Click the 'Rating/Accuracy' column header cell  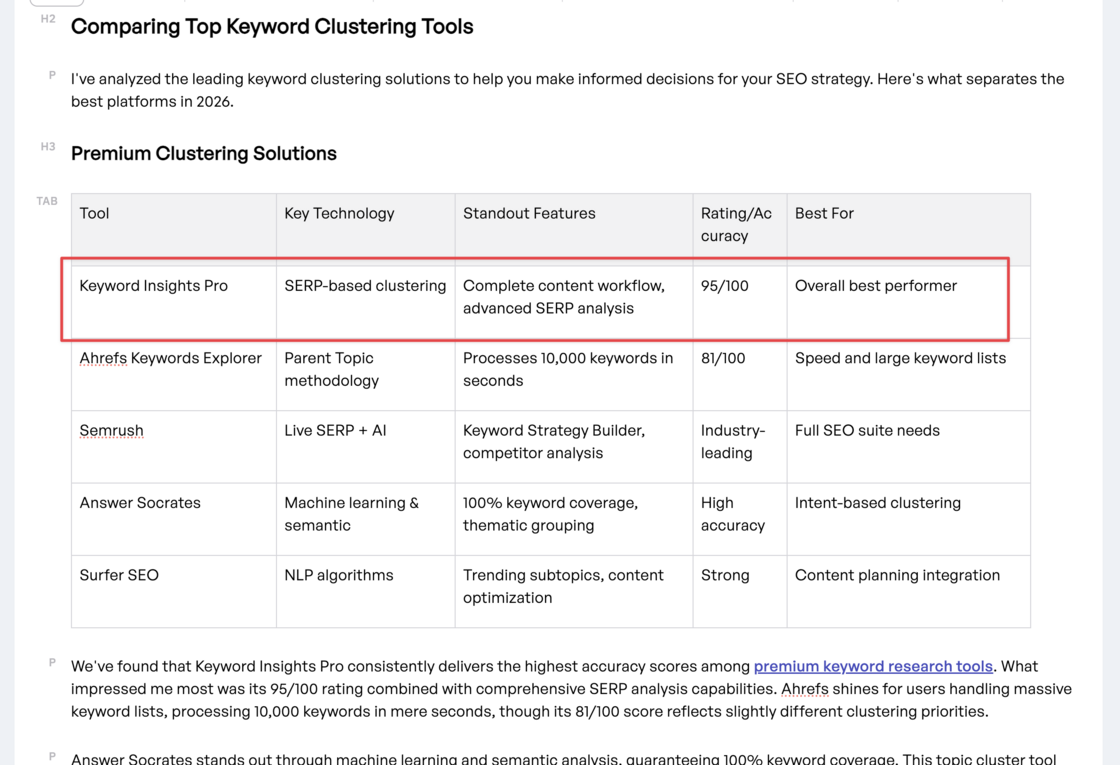pos(740,229)
